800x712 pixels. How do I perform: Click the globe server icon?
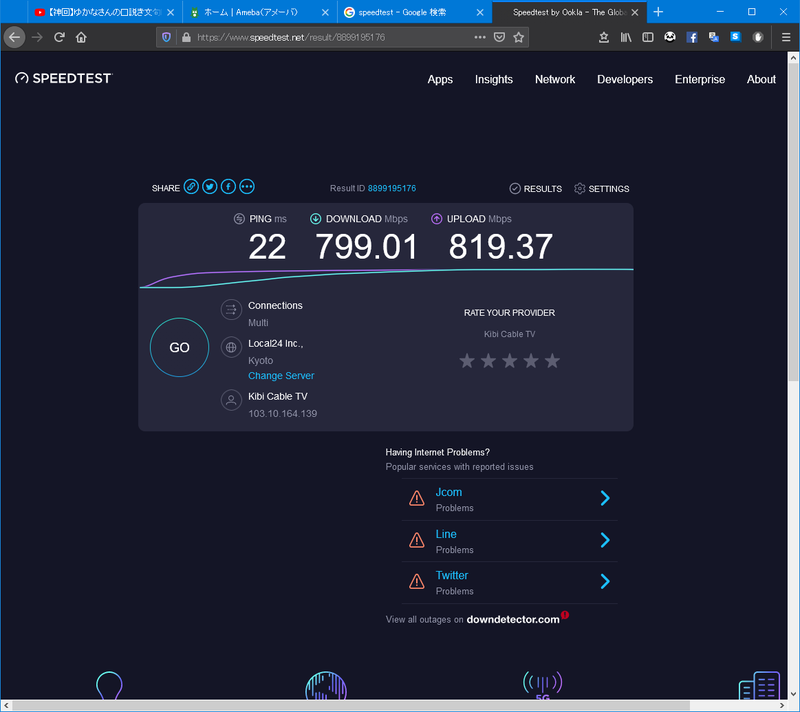[231, 347]
